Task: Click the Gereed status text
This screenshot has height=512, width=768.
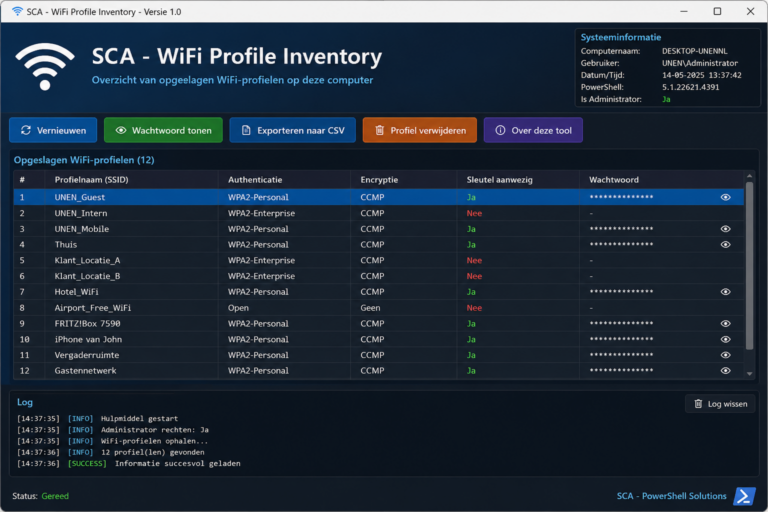Action: 55,496
